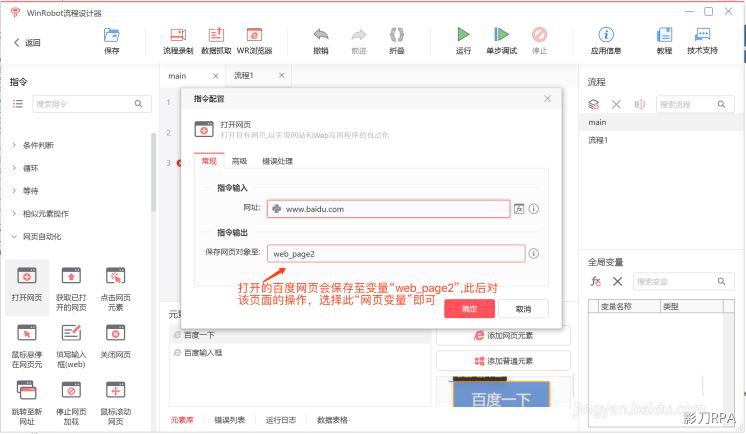Click the web_page2 output field
This screenshot has width=746, height=434.
pyautogui.click(x=396, y=254)
